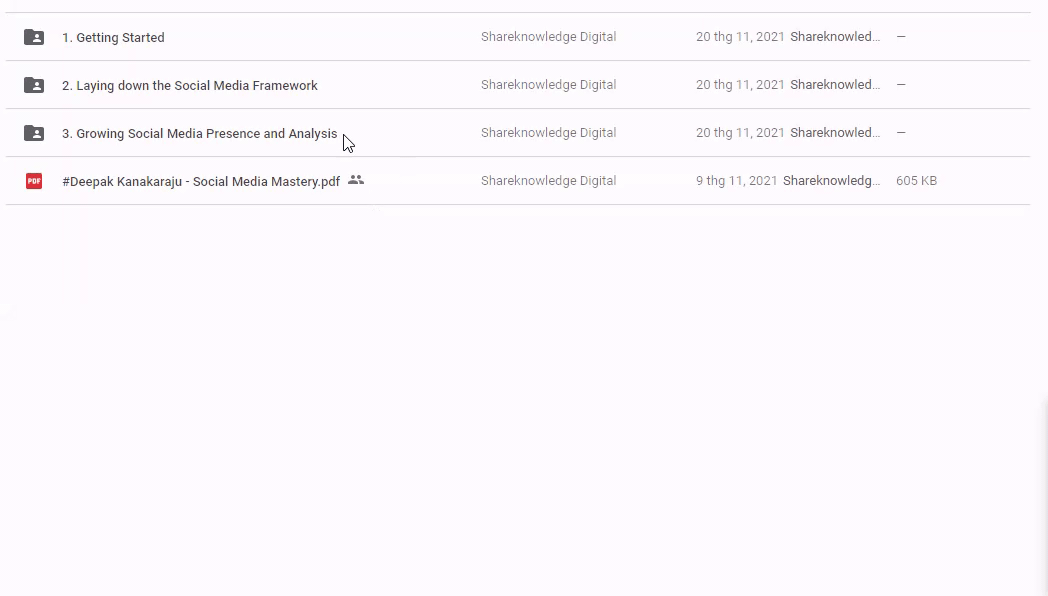Click the truncated Shareknowledg… modifier name in the PDF row
This screenshot has width=1048, height=596.
pos(832,181)
